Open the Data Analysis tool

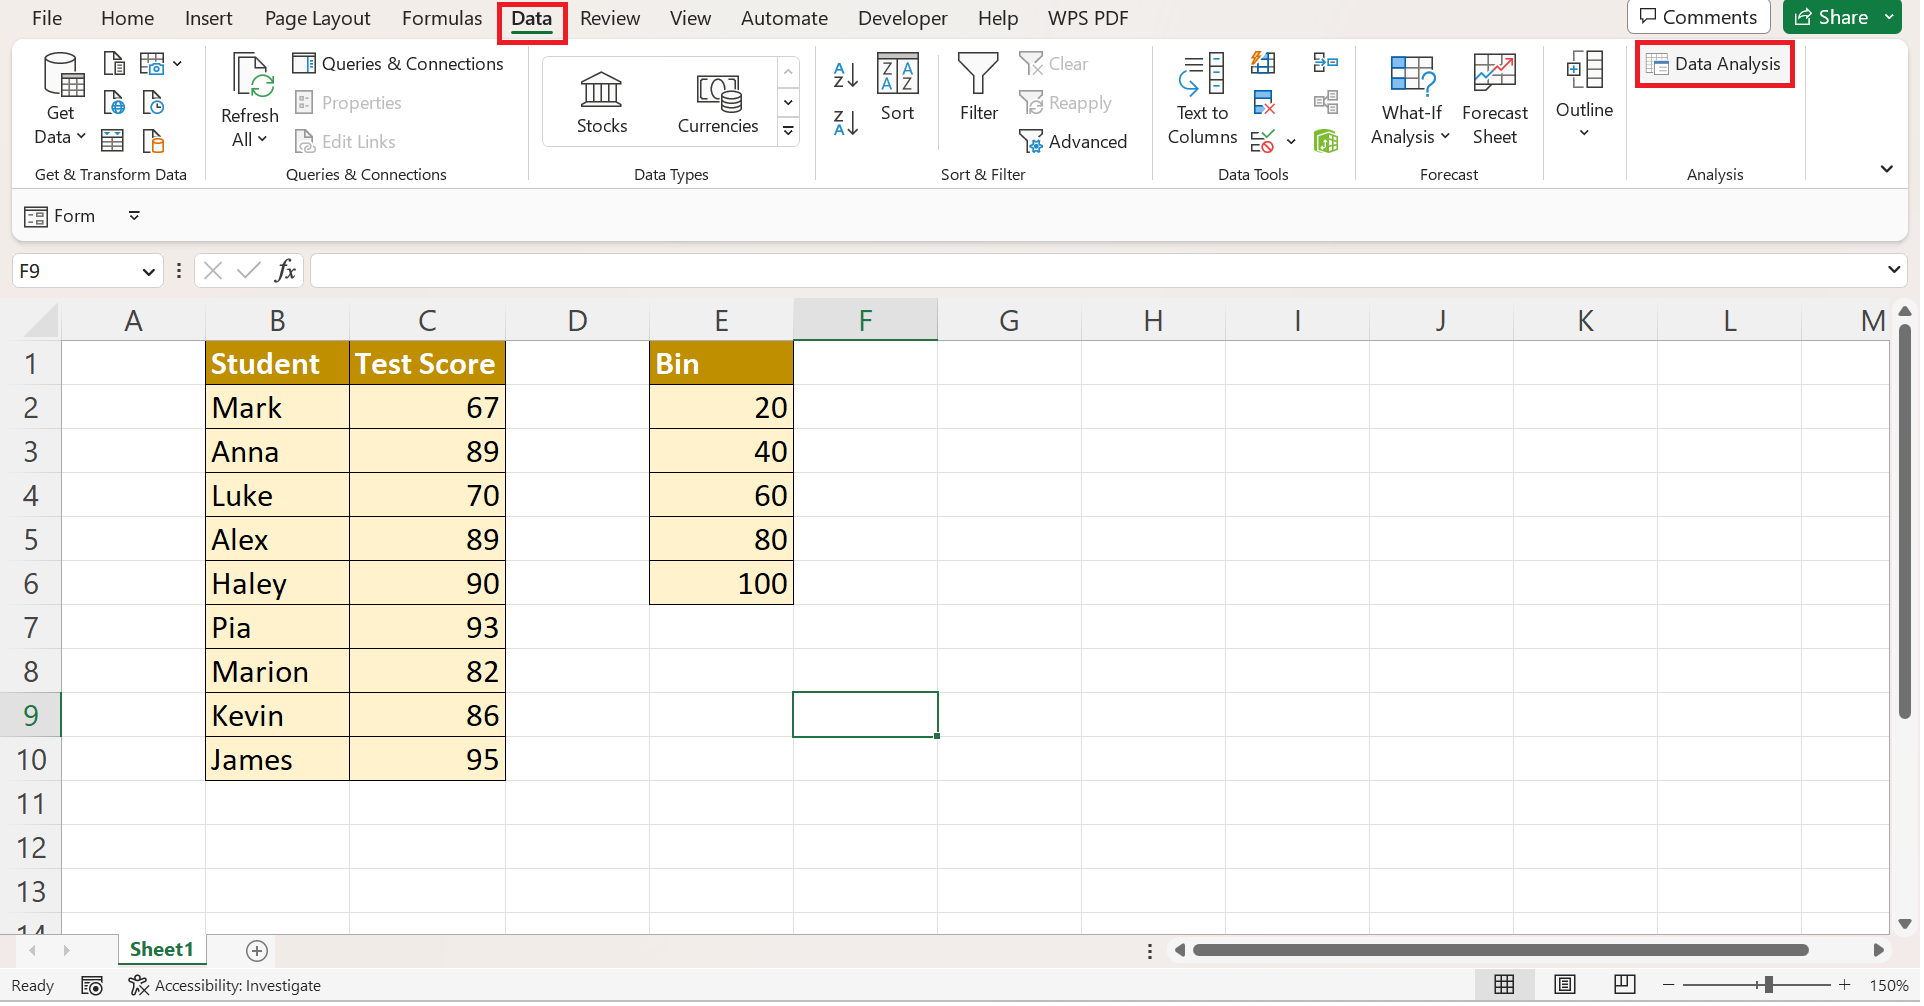[x=1714, y=64]
